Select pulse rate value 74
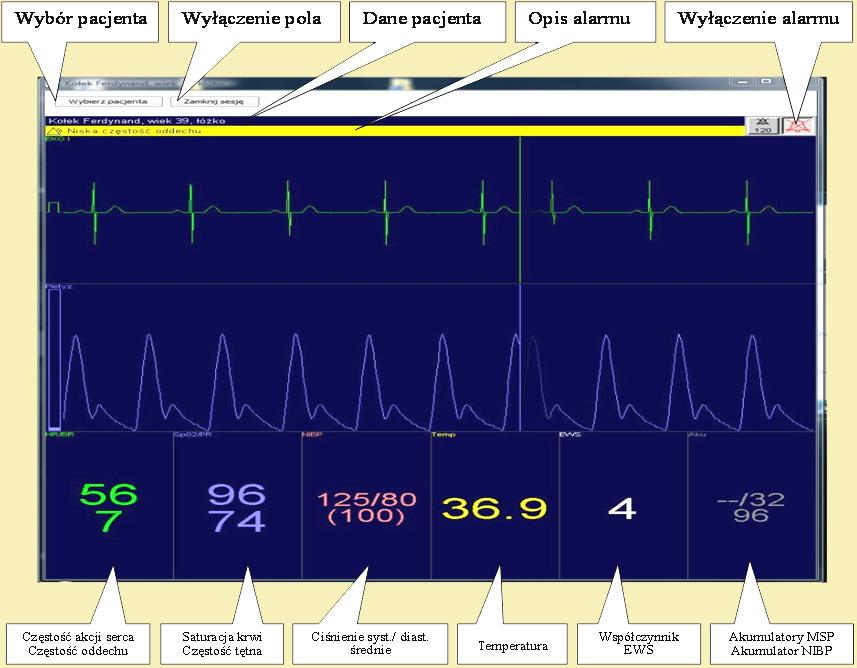Screen dimensions: 857x668 coord(236,521)
